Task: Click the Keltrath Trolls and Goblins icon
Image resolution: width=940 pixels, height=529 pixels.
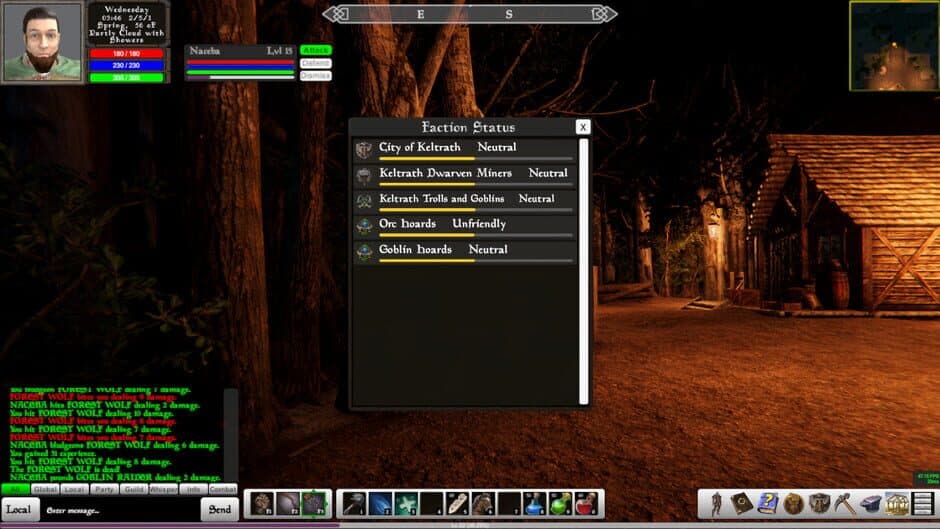Action: point(364,201)
